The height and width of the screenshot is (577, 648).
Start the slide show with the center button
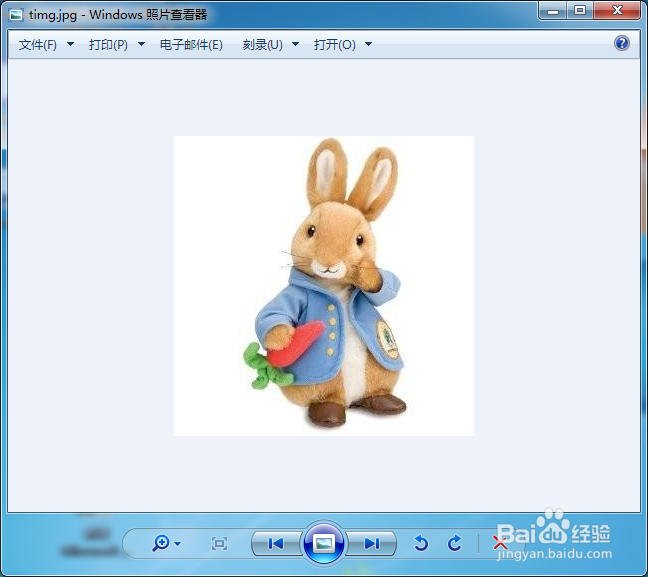pyautogui.click(x=324, y=544)
